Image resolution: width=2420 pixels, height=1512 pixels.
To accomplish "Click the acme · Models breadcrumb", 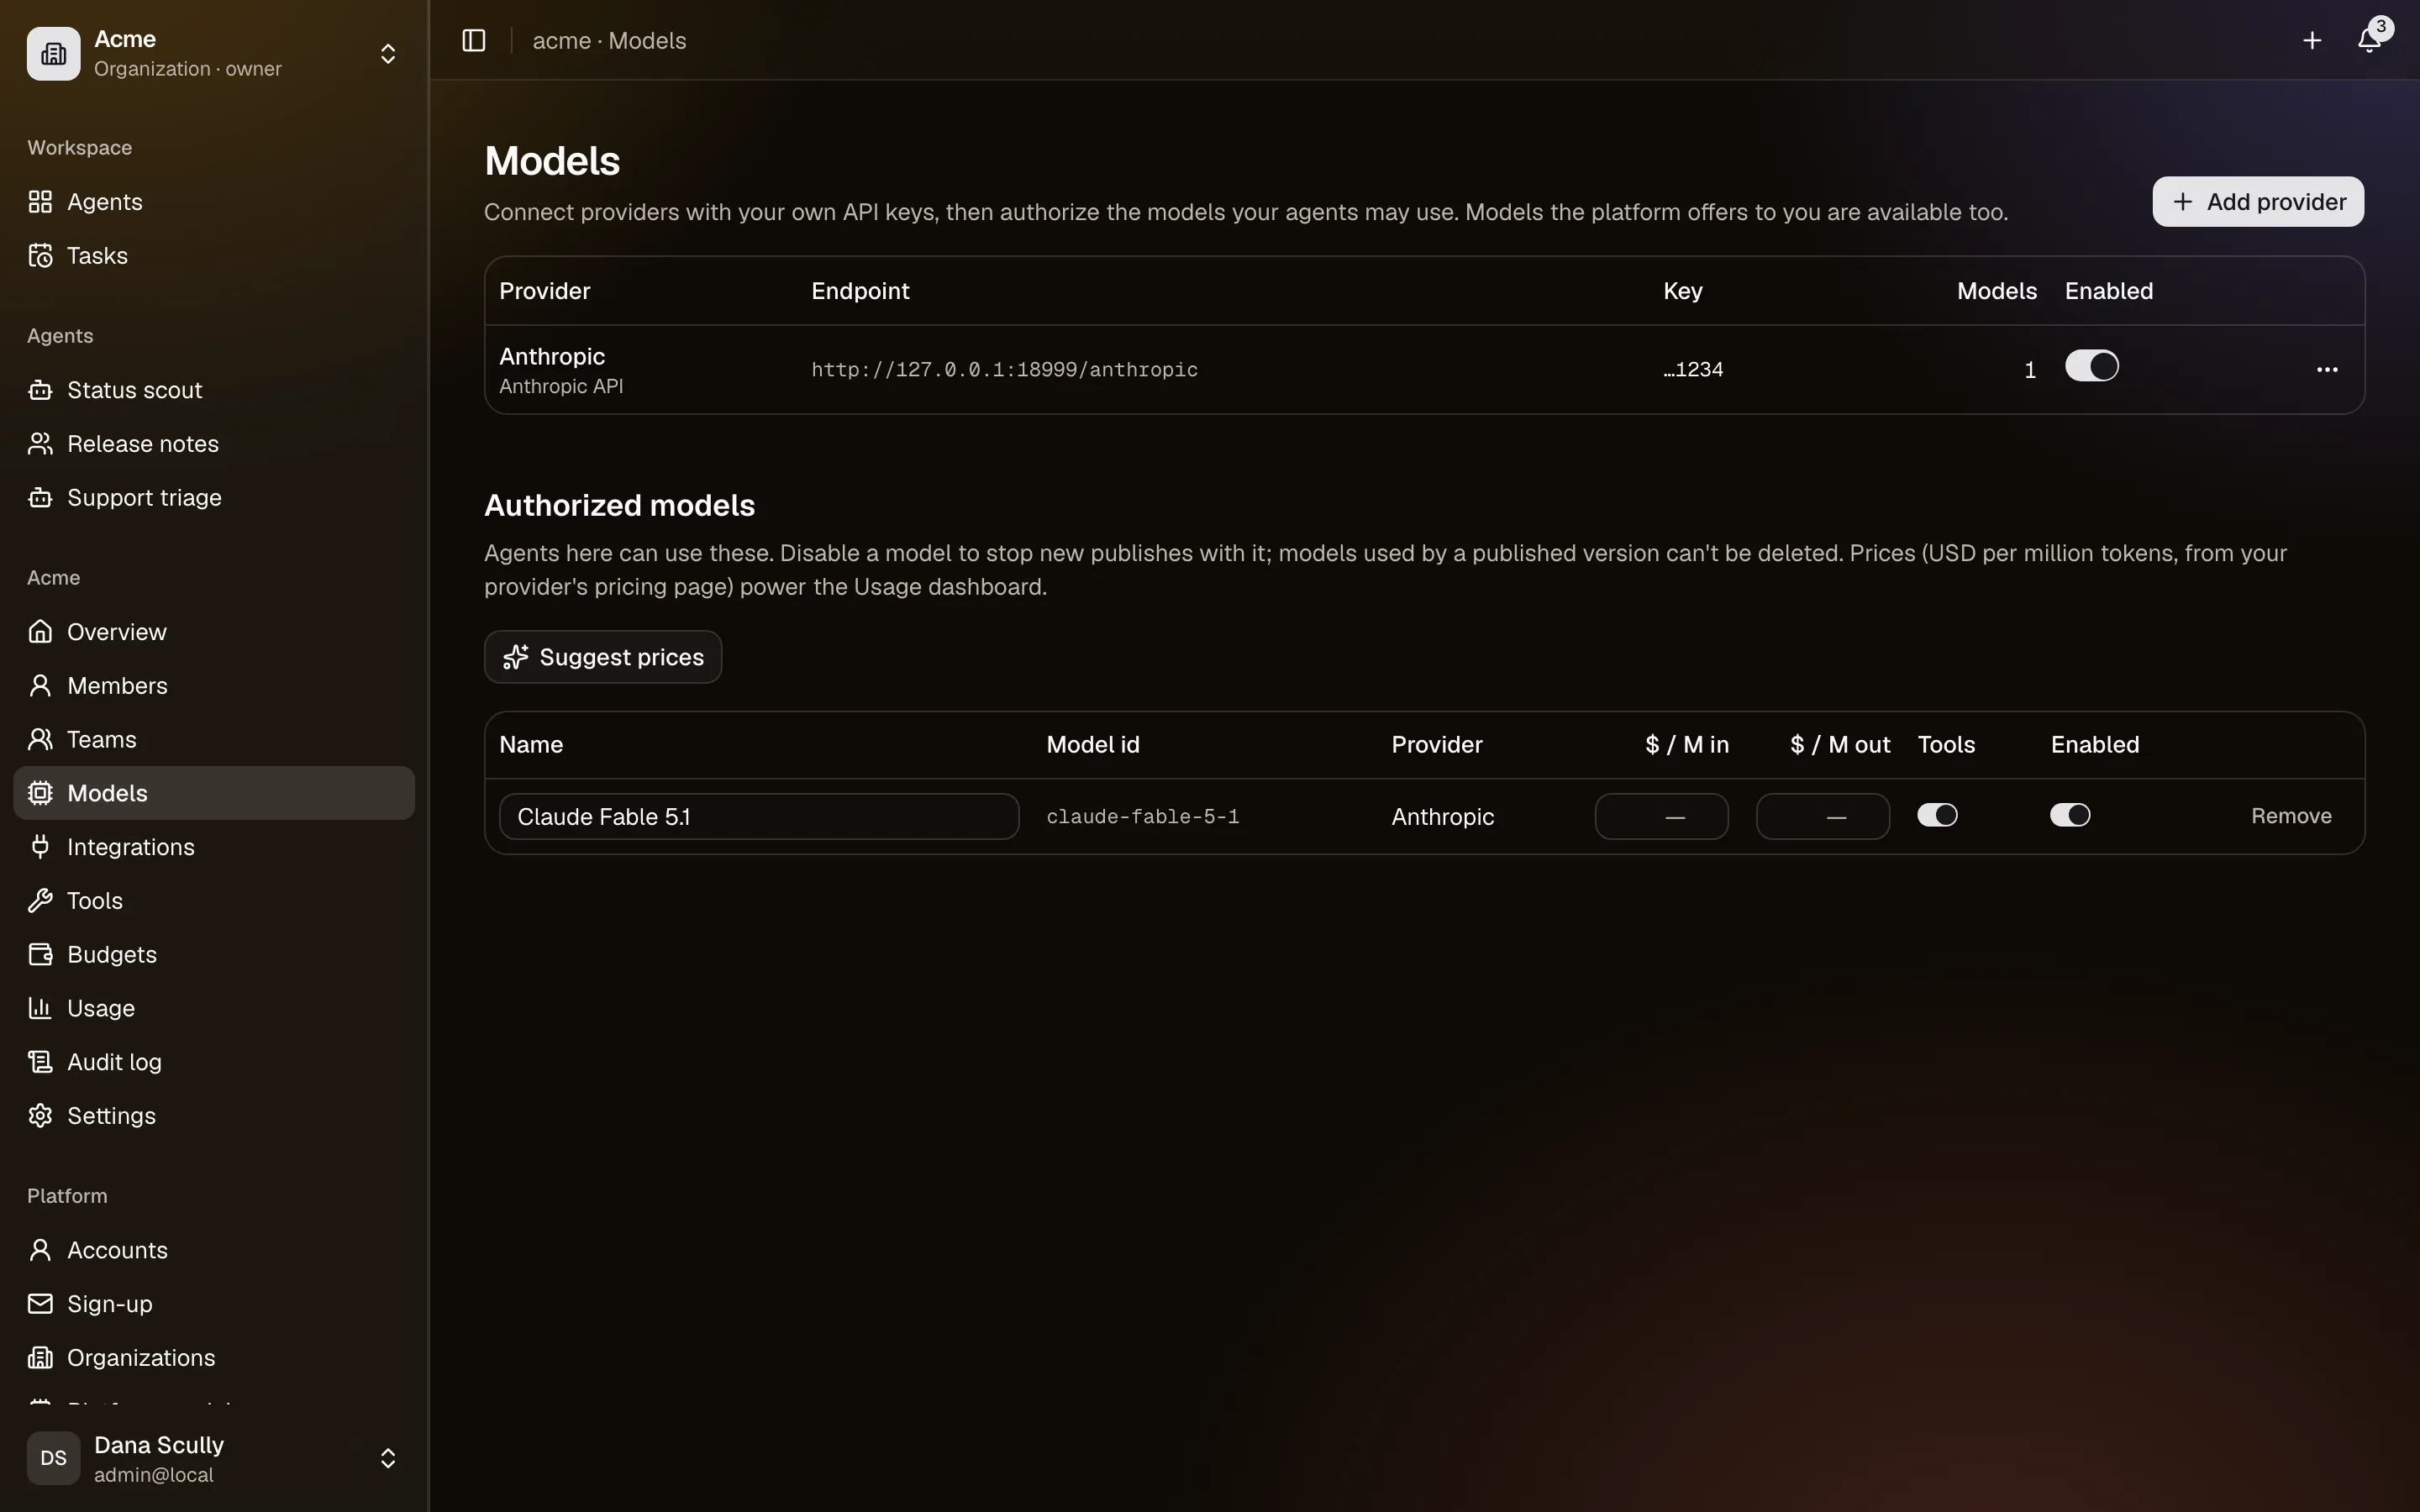I will (609, 41).
